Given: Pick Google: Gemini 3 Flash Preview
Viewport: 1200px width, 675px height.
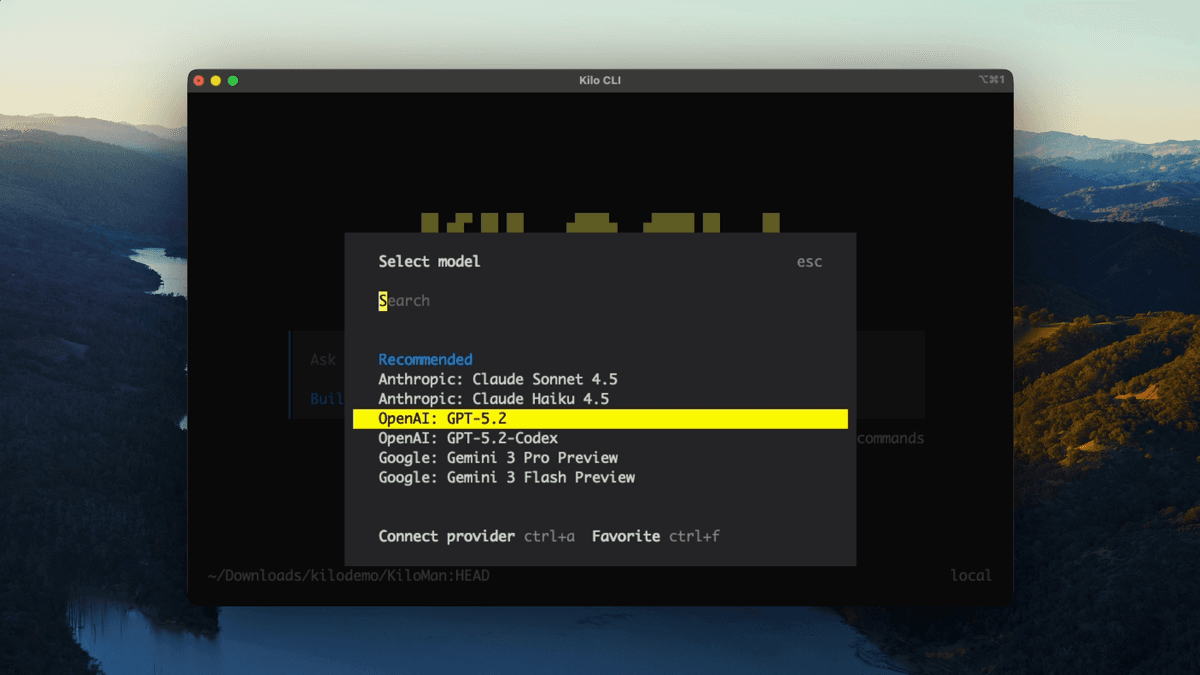Looking at the screenshot, I should [507, 478].
